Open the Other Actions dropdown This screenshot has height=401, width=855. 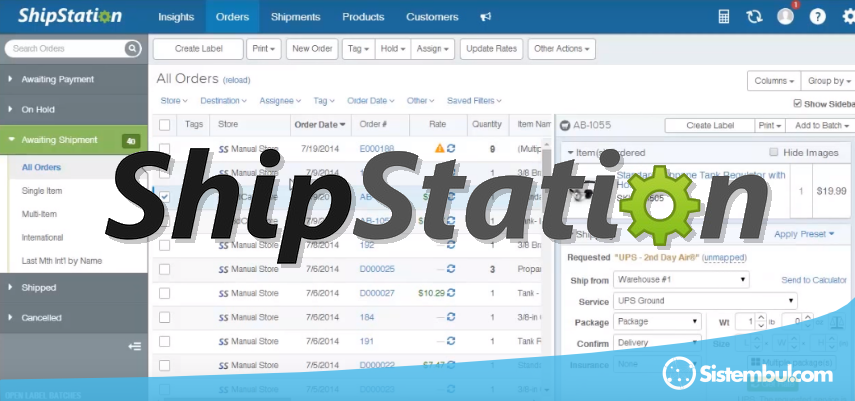[562, 49]
